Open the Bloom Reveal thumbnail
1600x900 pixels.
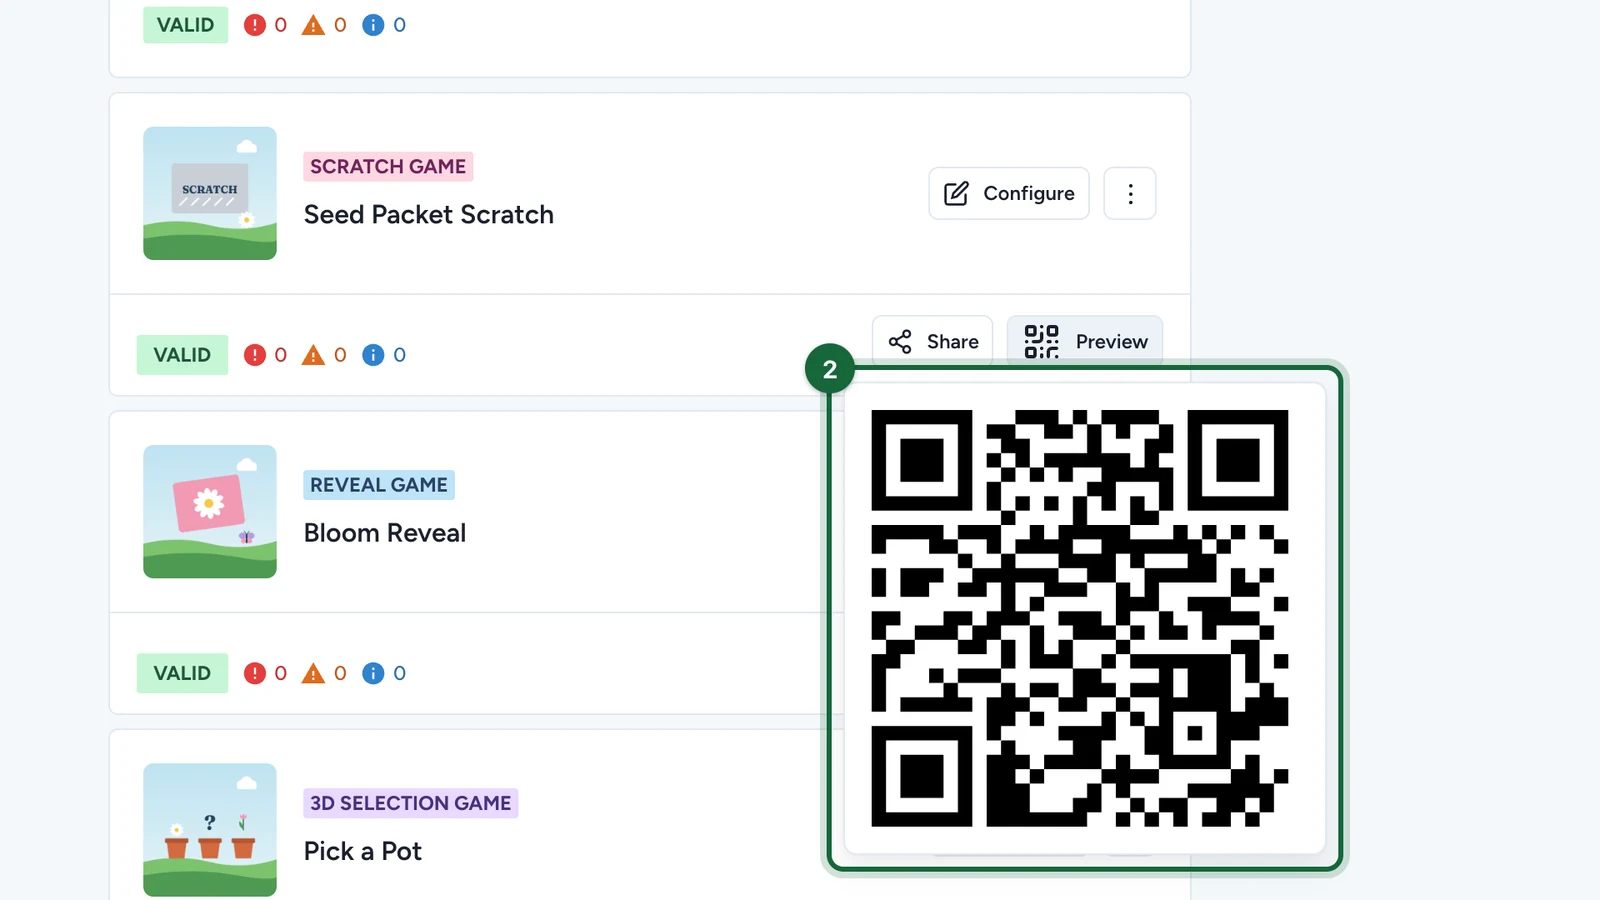coord(210,511)
